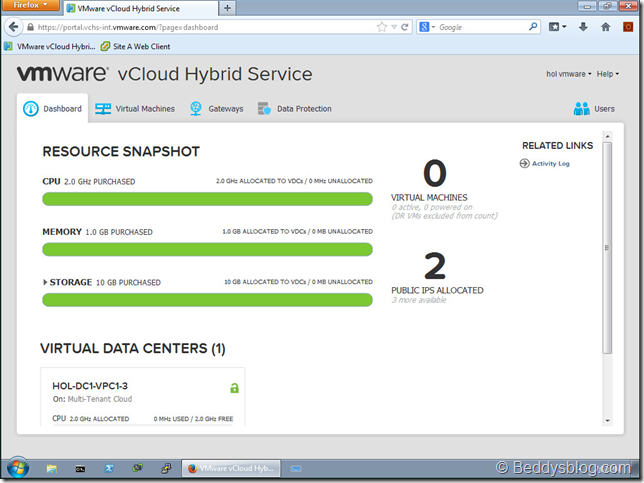
Task: Switch to the Gateways tab
Action: tap(216, 109)
